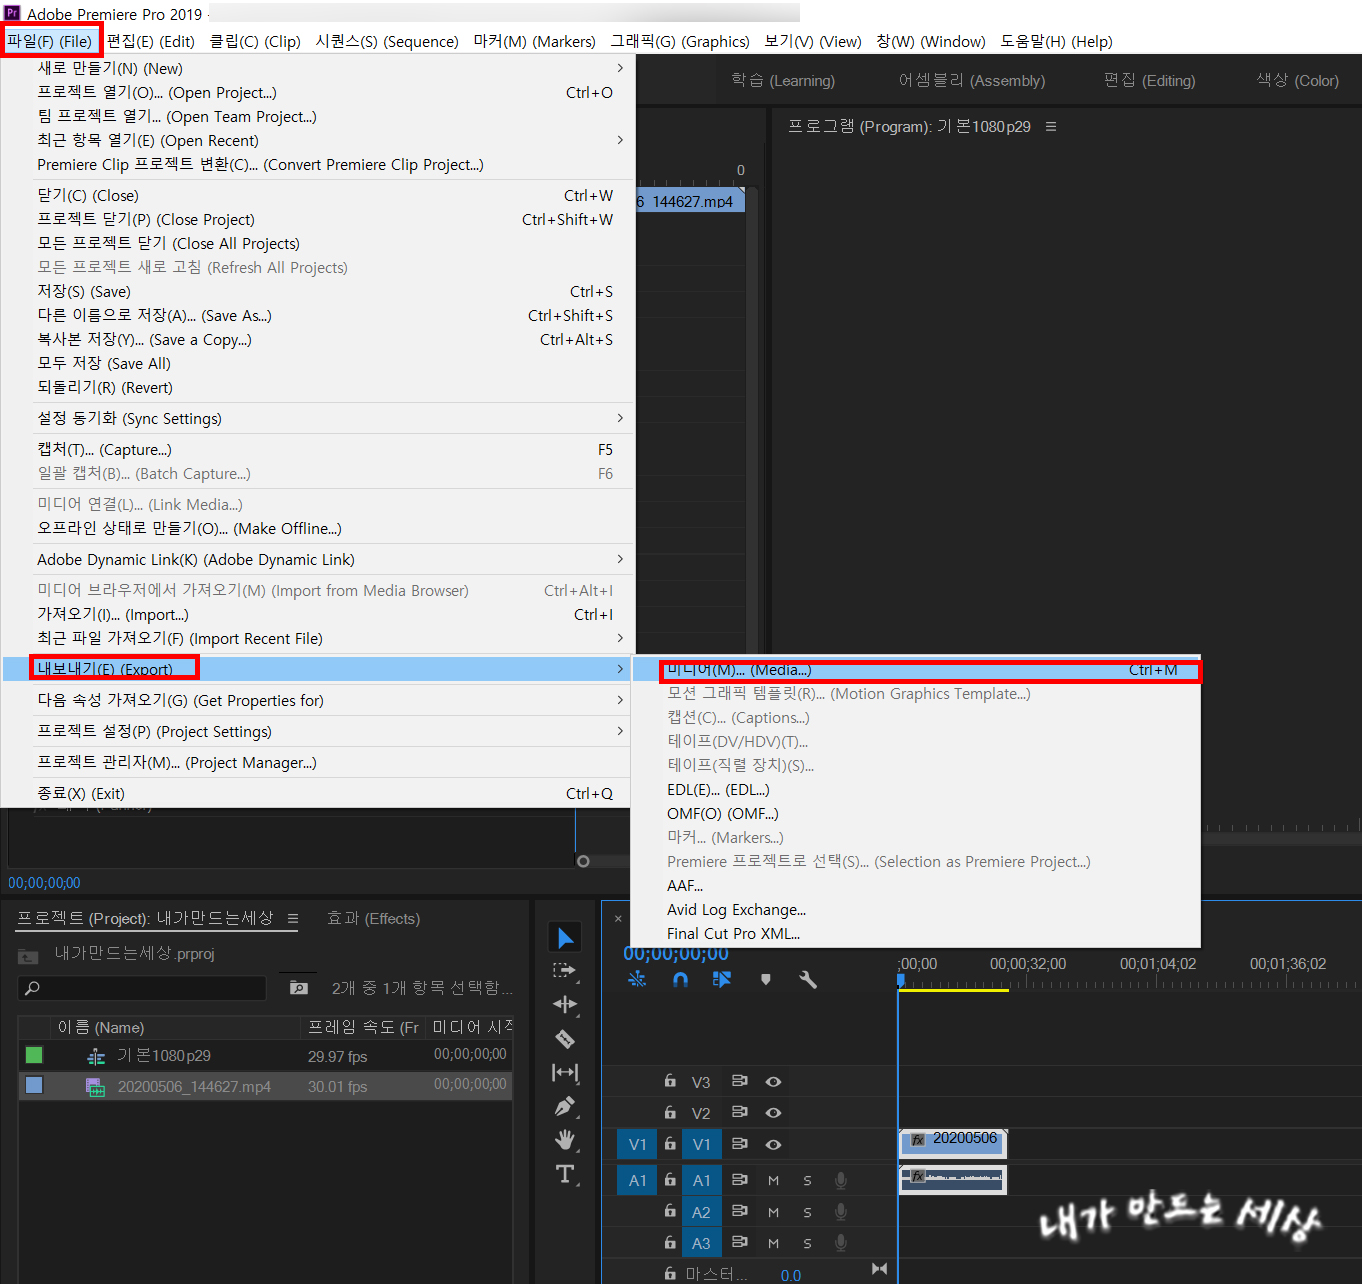Hide V3 track output with eye icon
The height and width of the screenshot is (1284, 1362).
point(773,1081)
